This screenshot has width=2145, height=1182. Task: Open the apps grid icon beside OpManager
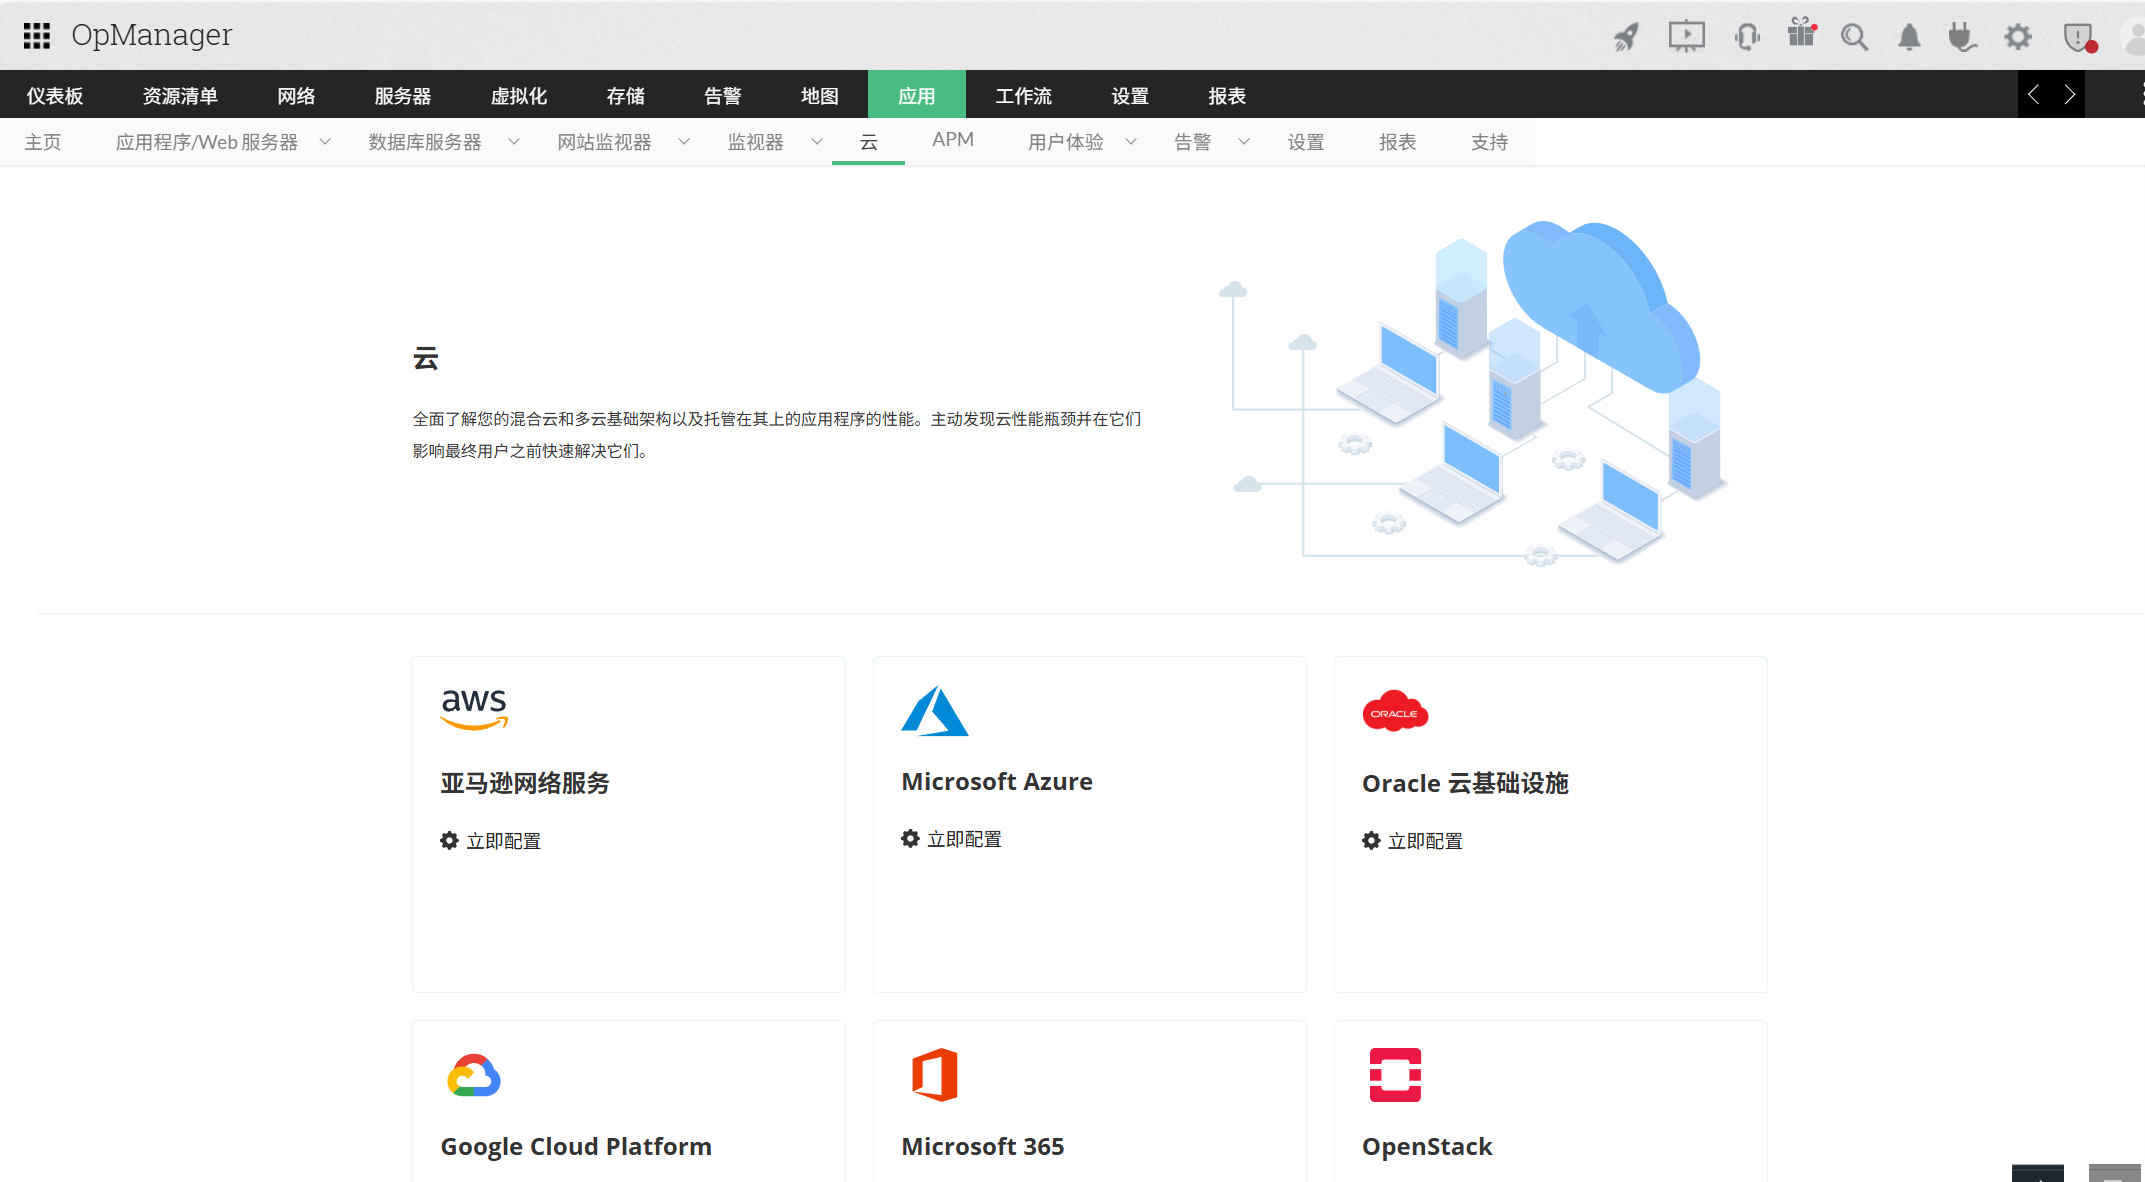tap(35, 35)
